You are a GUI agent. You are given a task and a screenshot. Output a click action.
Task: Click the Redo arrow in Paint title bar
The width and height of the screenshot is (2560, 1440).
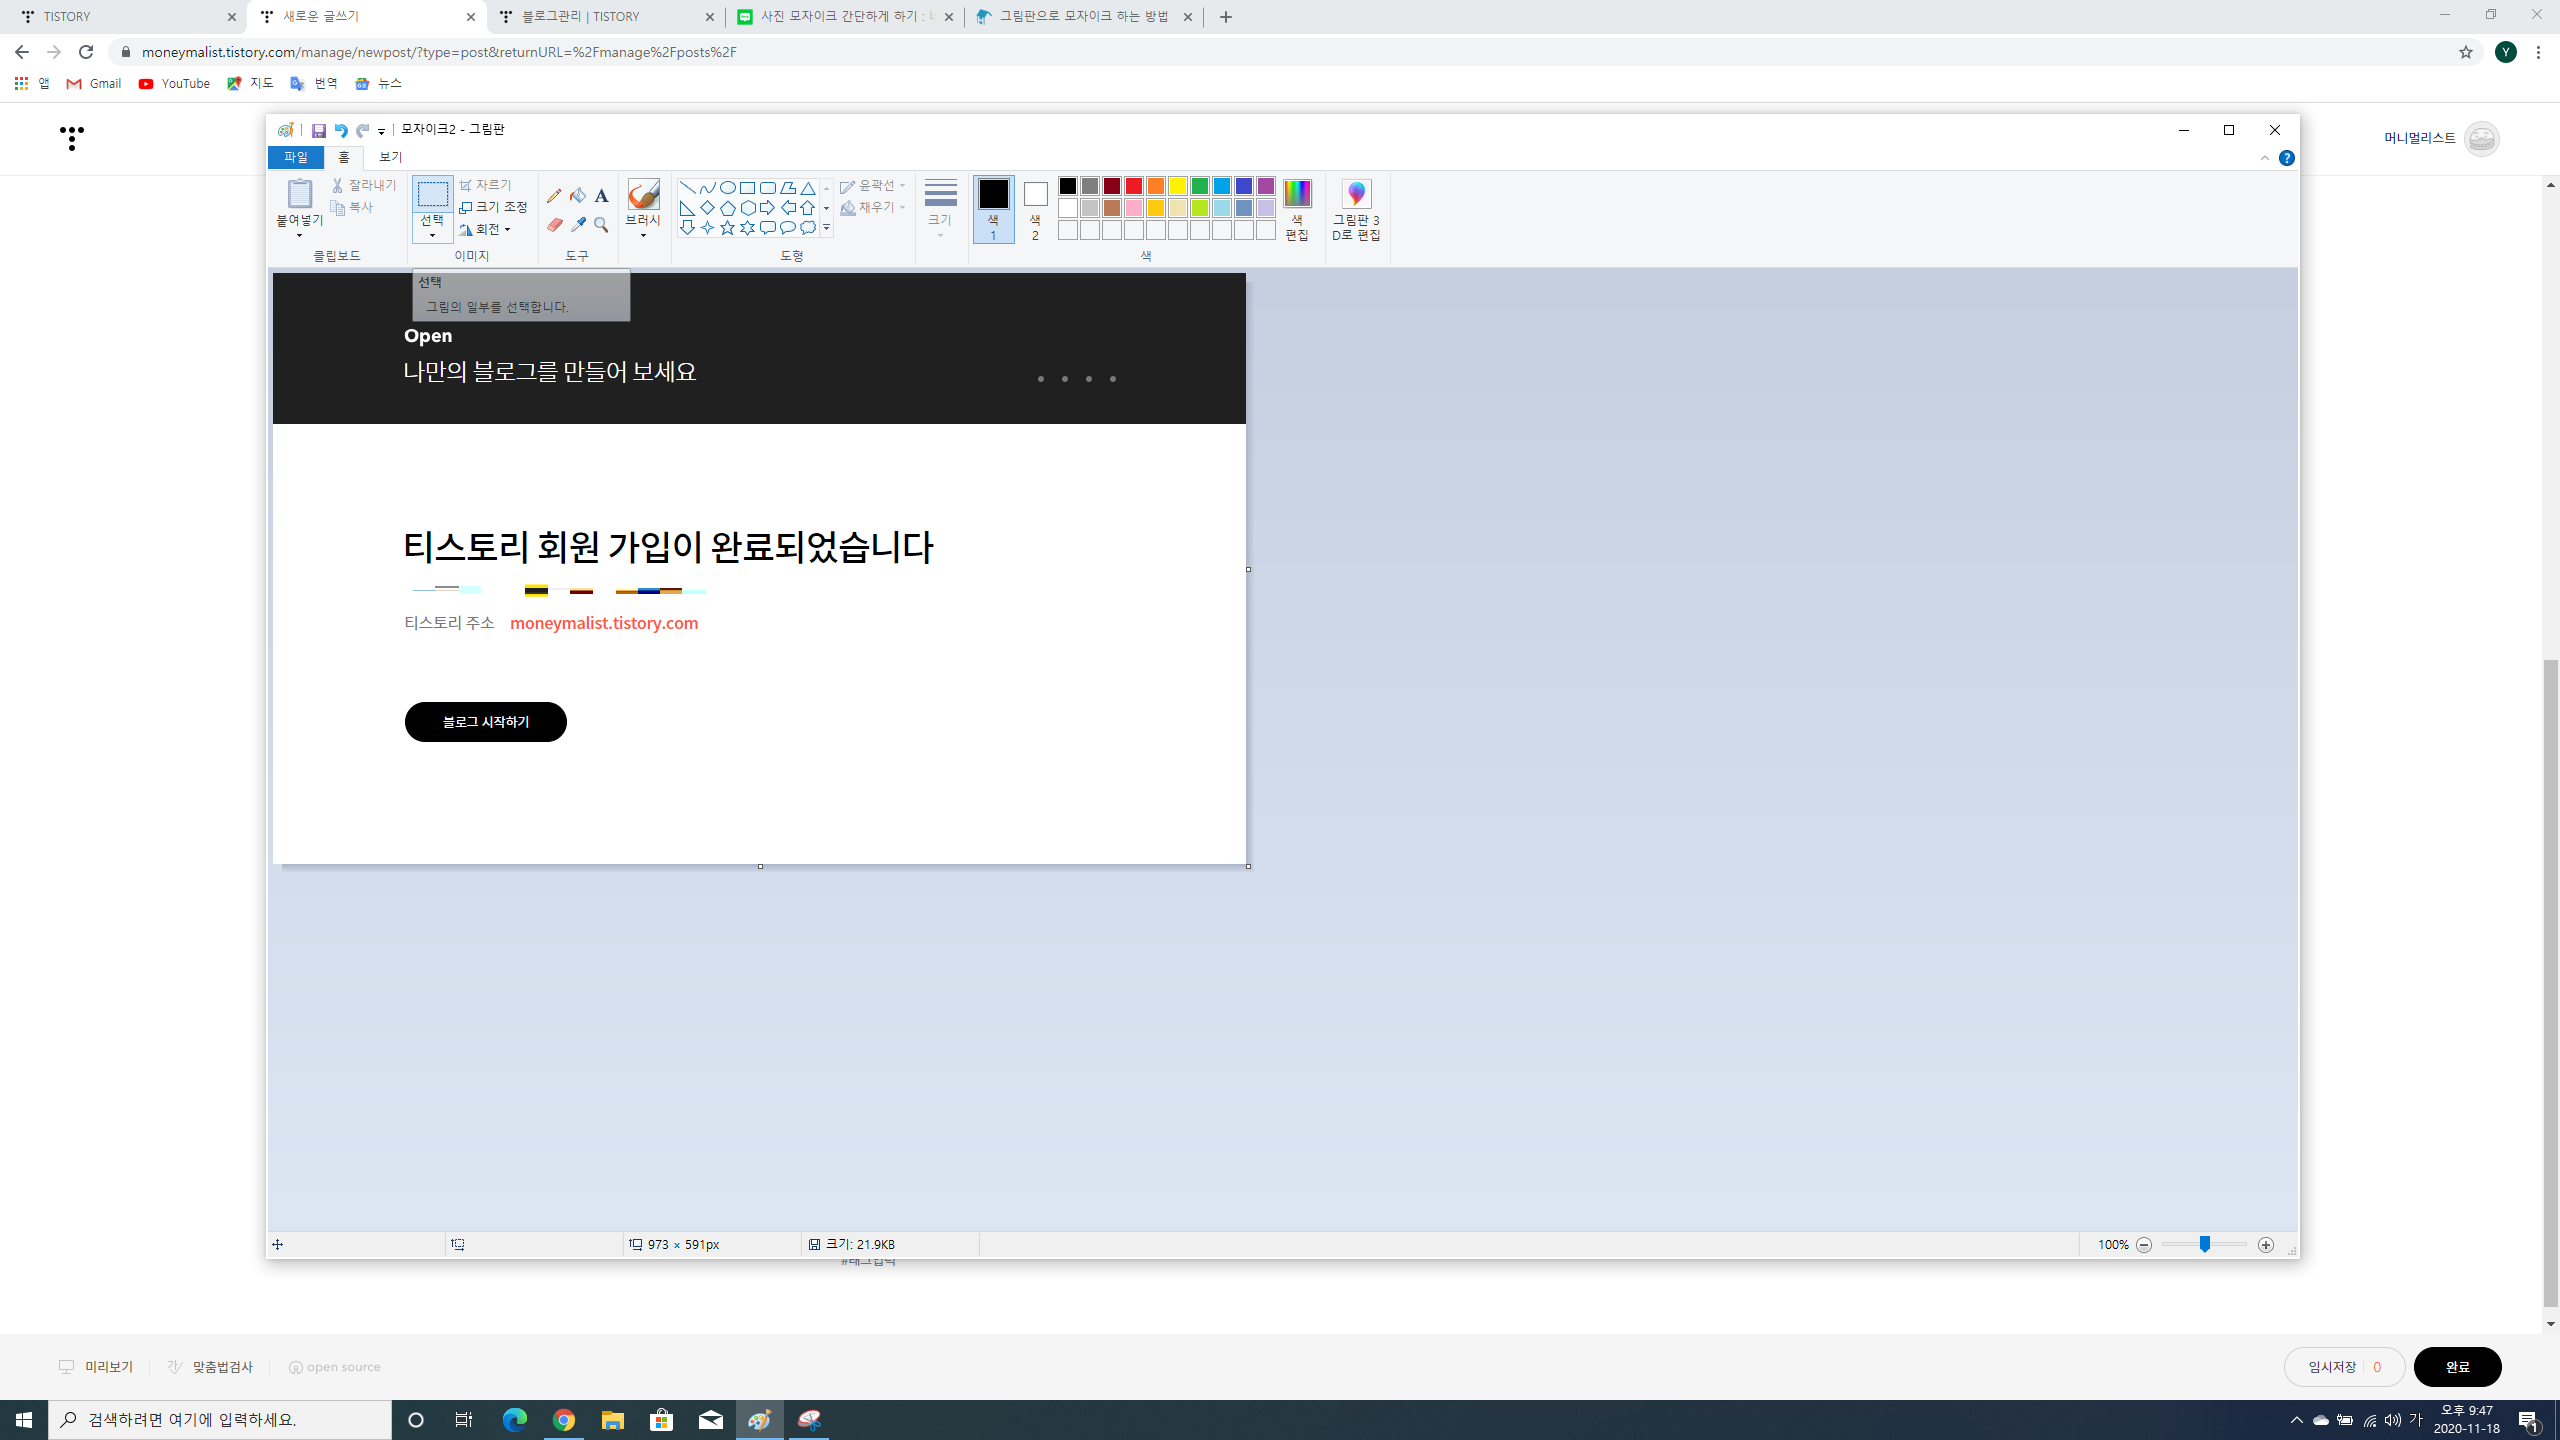362,130
